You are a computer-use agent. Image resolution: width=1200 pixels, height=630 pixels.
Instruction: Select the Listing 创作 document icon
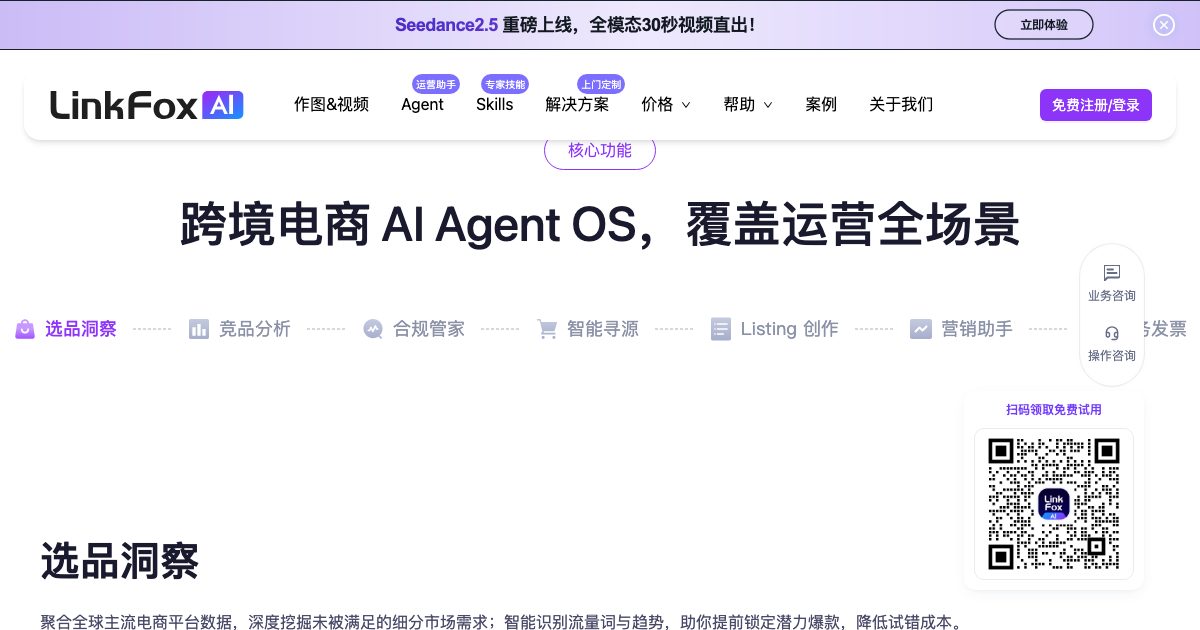[721, 329]
